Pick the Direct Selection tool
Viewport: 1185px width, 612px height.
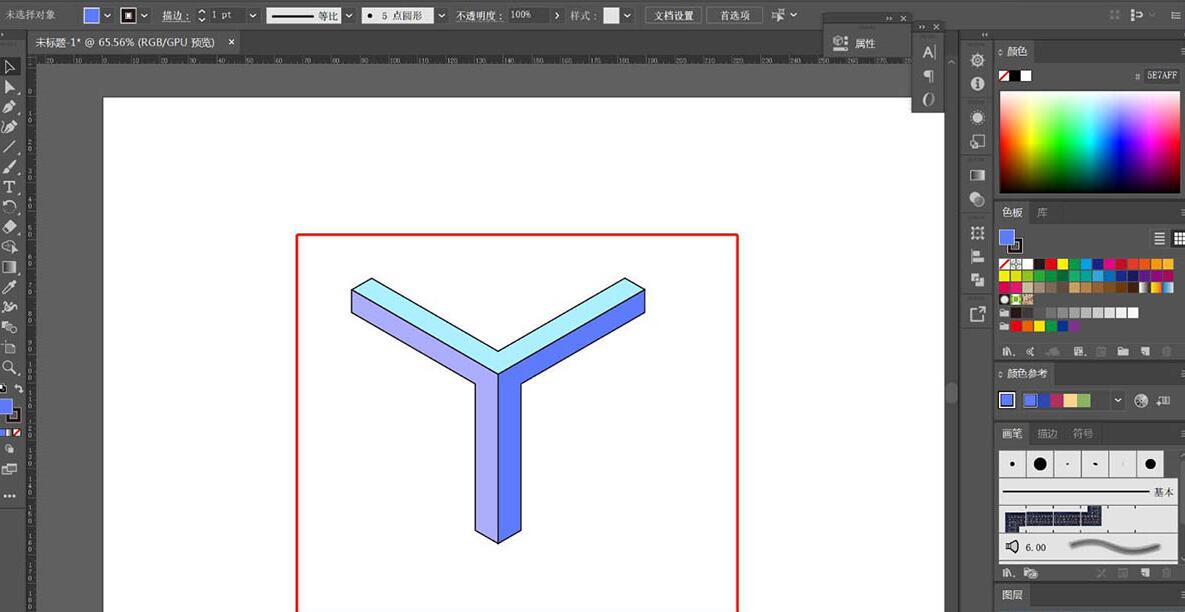point(10,87)
